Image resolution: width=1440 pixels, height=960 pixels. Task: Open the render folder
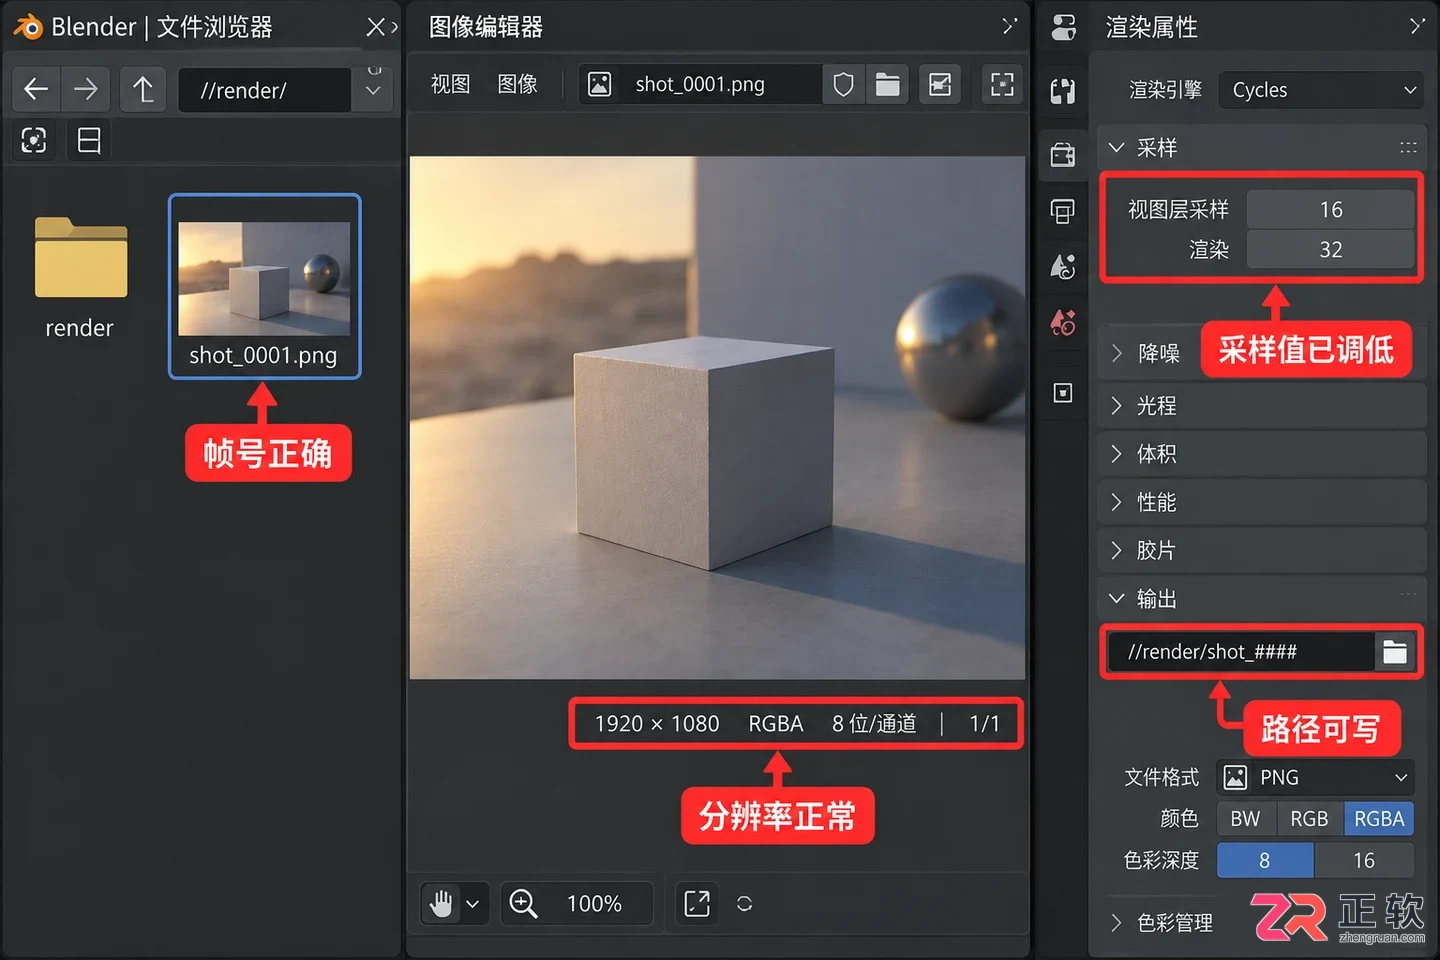[80, 277]
